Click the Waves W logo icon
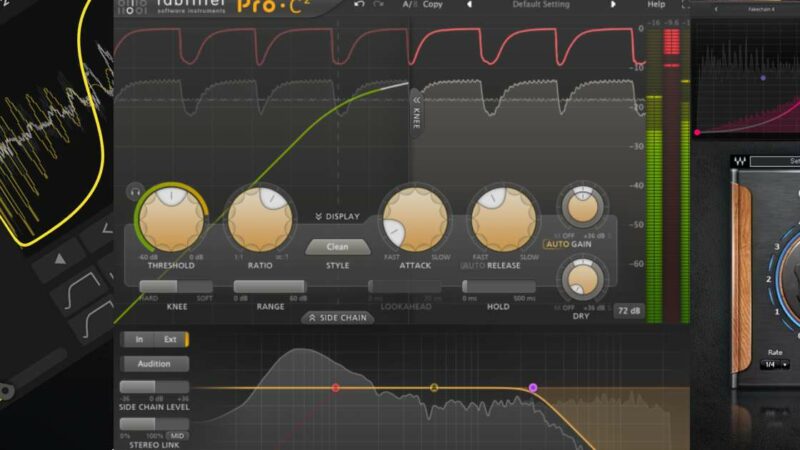This screenshot has height=450, width=800. pos(740,162)
